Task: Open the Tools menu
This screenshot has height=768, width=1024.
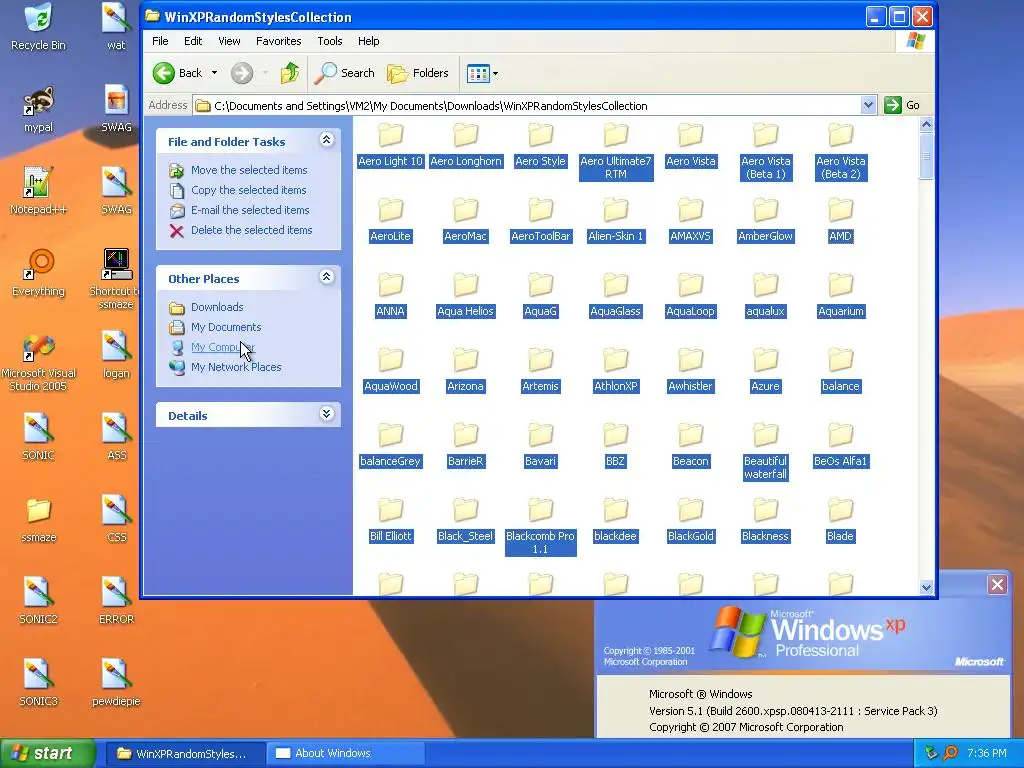Action: click(330, 41)
